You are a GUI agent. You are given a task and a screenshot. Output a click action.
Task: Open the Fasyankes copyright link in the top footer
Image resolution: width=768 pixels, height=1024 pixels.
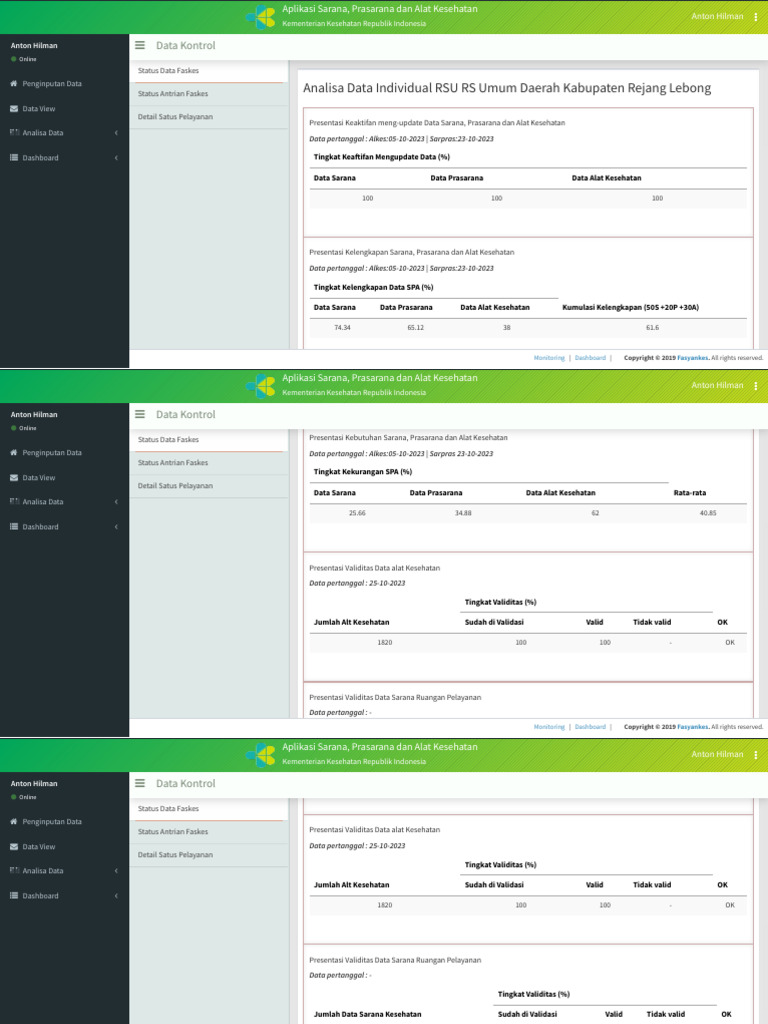pyautogui.click(x=692, y=357)
